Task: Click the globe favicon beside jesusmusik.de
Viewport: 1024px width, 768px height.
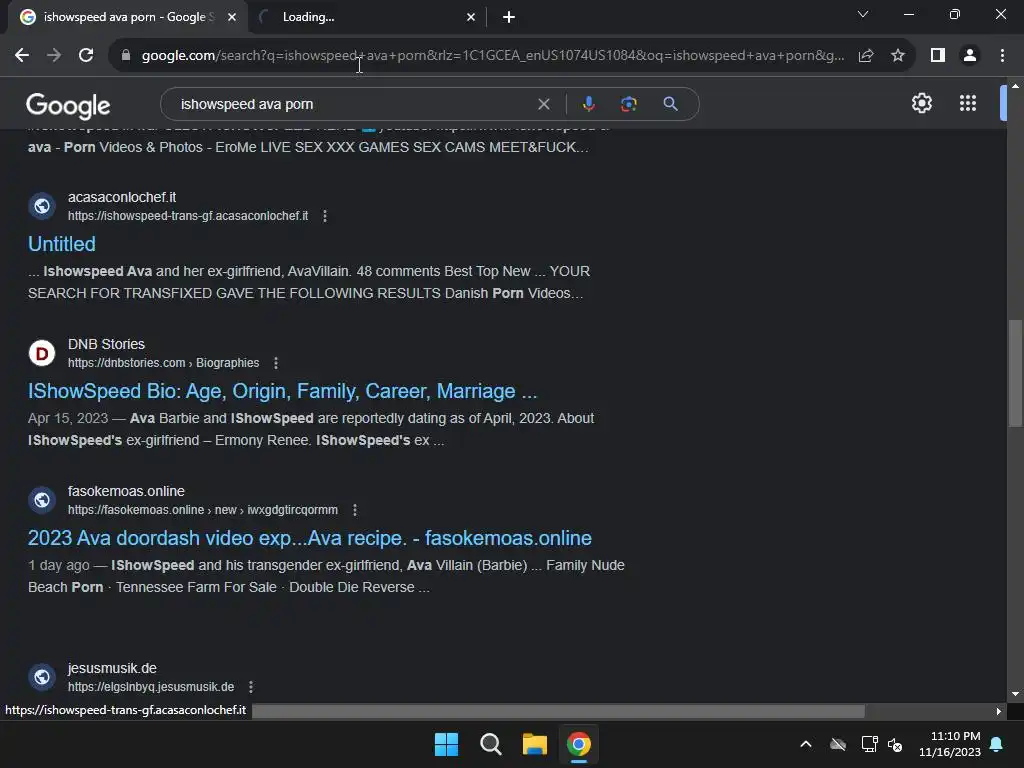Action: pyautogui.click(x=42, y=677)
